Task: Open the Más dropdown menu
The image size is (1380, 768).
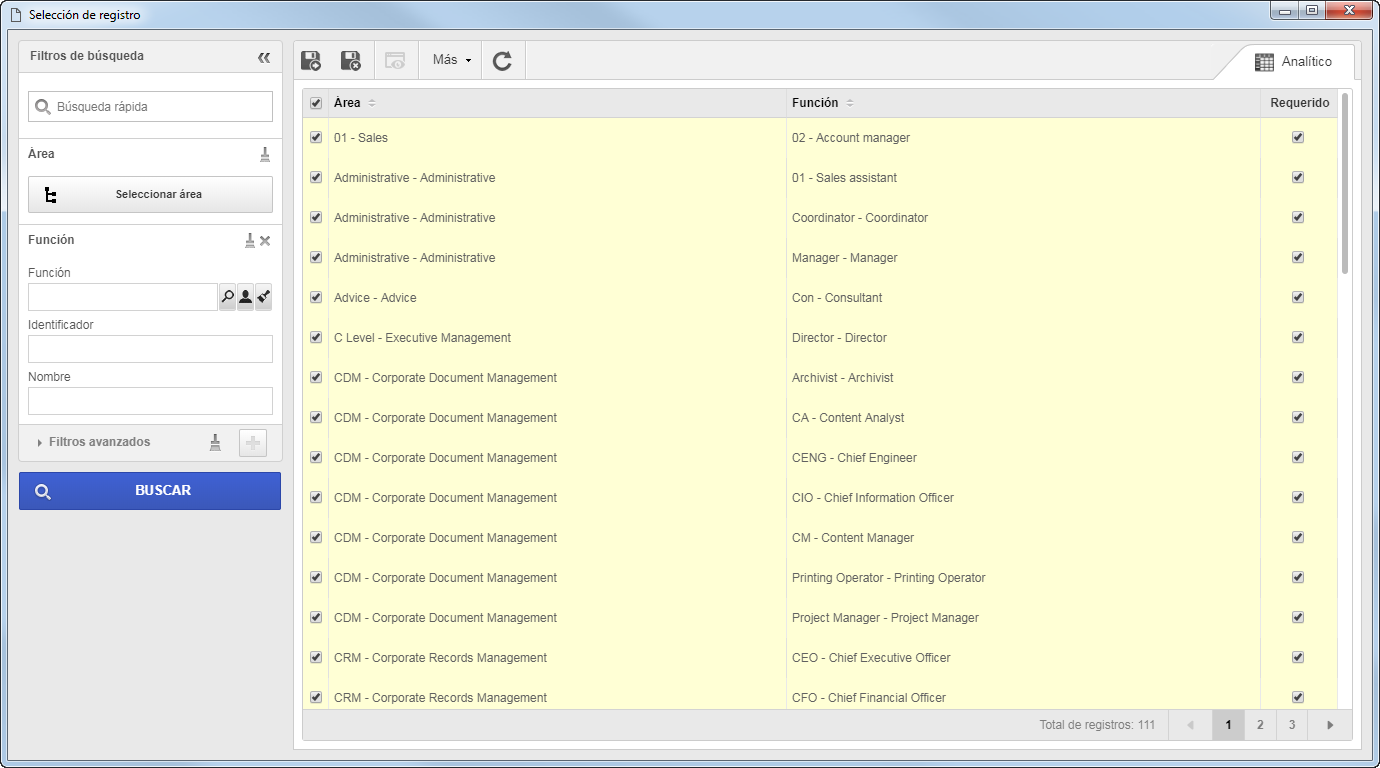Action: (x=451, y=60)
